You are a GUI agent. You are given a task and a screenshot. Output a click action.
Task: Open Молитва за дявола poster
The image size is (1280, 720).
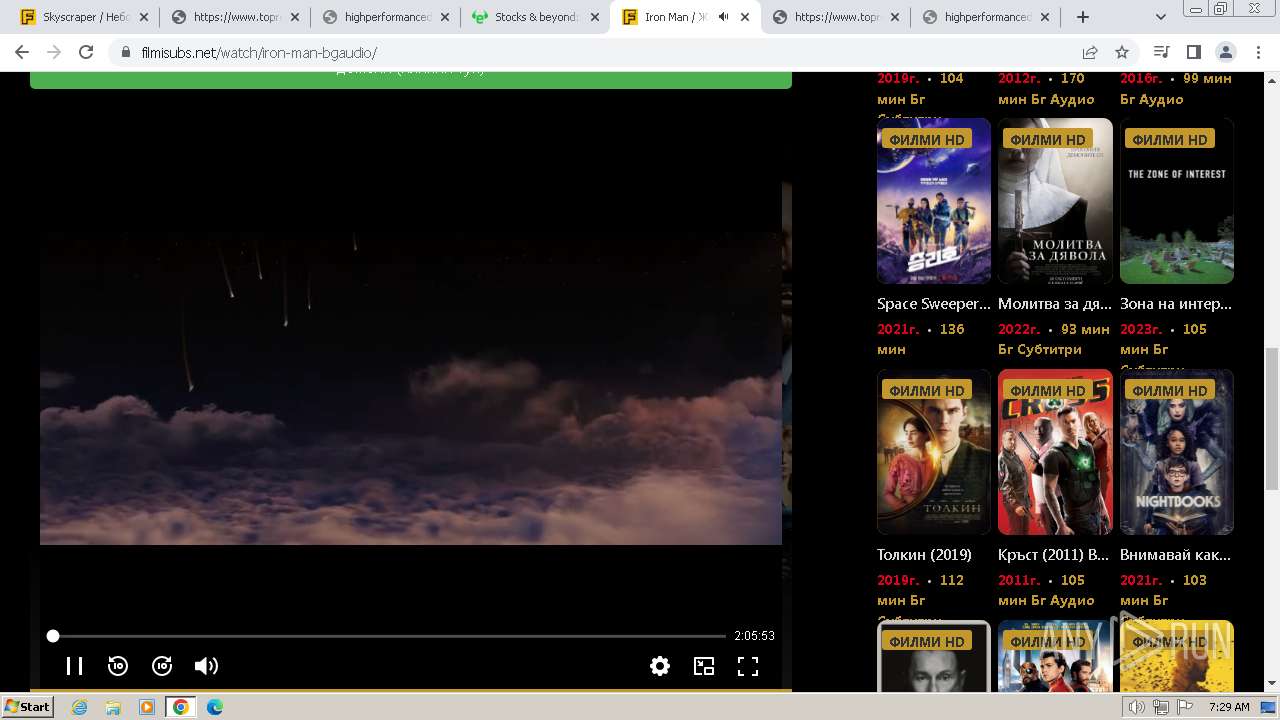(1055, 201)
